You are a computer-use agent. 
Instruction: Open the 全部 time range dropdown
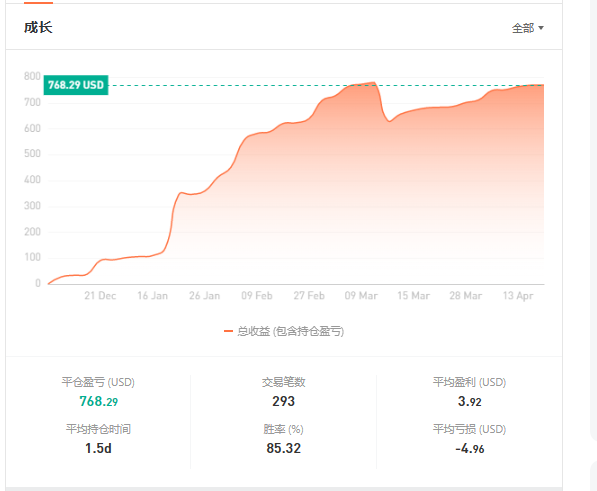tap(528, 28)
